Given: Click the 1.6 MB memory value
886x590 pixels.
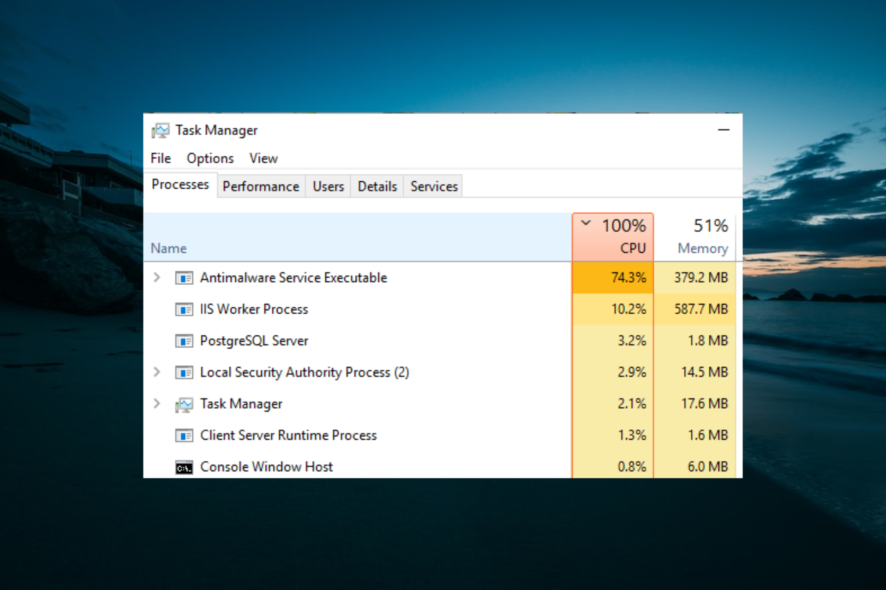Looking at the screenshot, I should (x=707, y=435).
